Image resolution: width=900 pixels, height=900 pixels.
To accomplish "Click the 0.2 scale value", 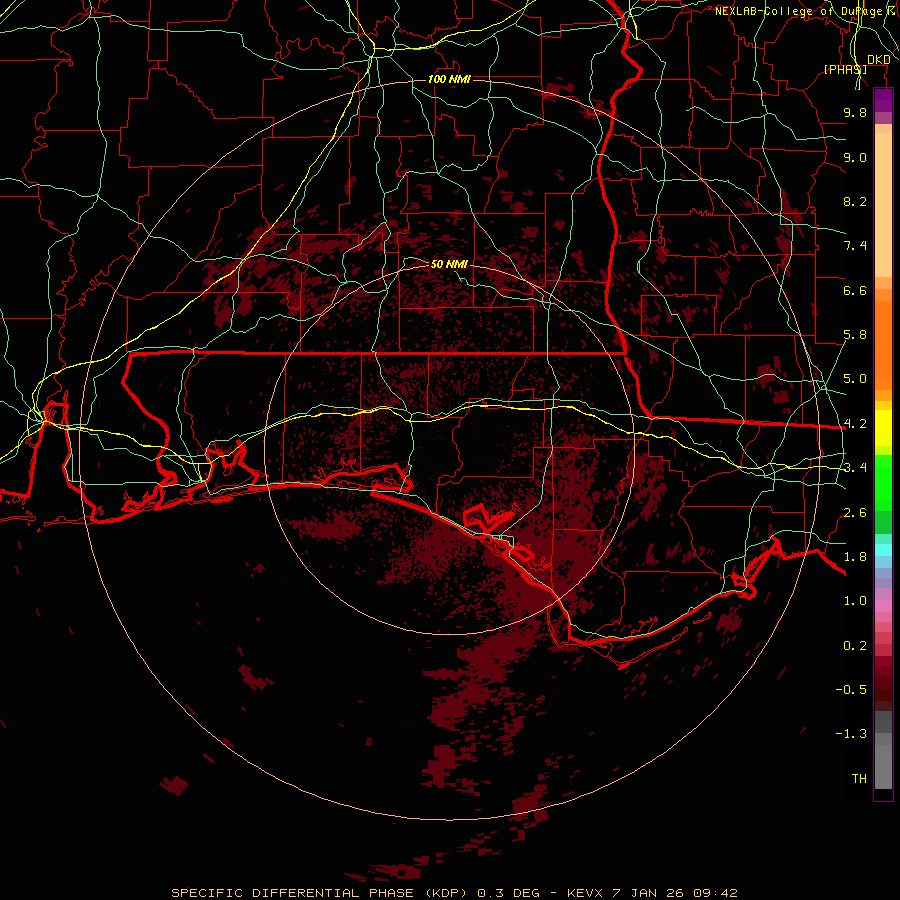I will (x=855, y=646).
